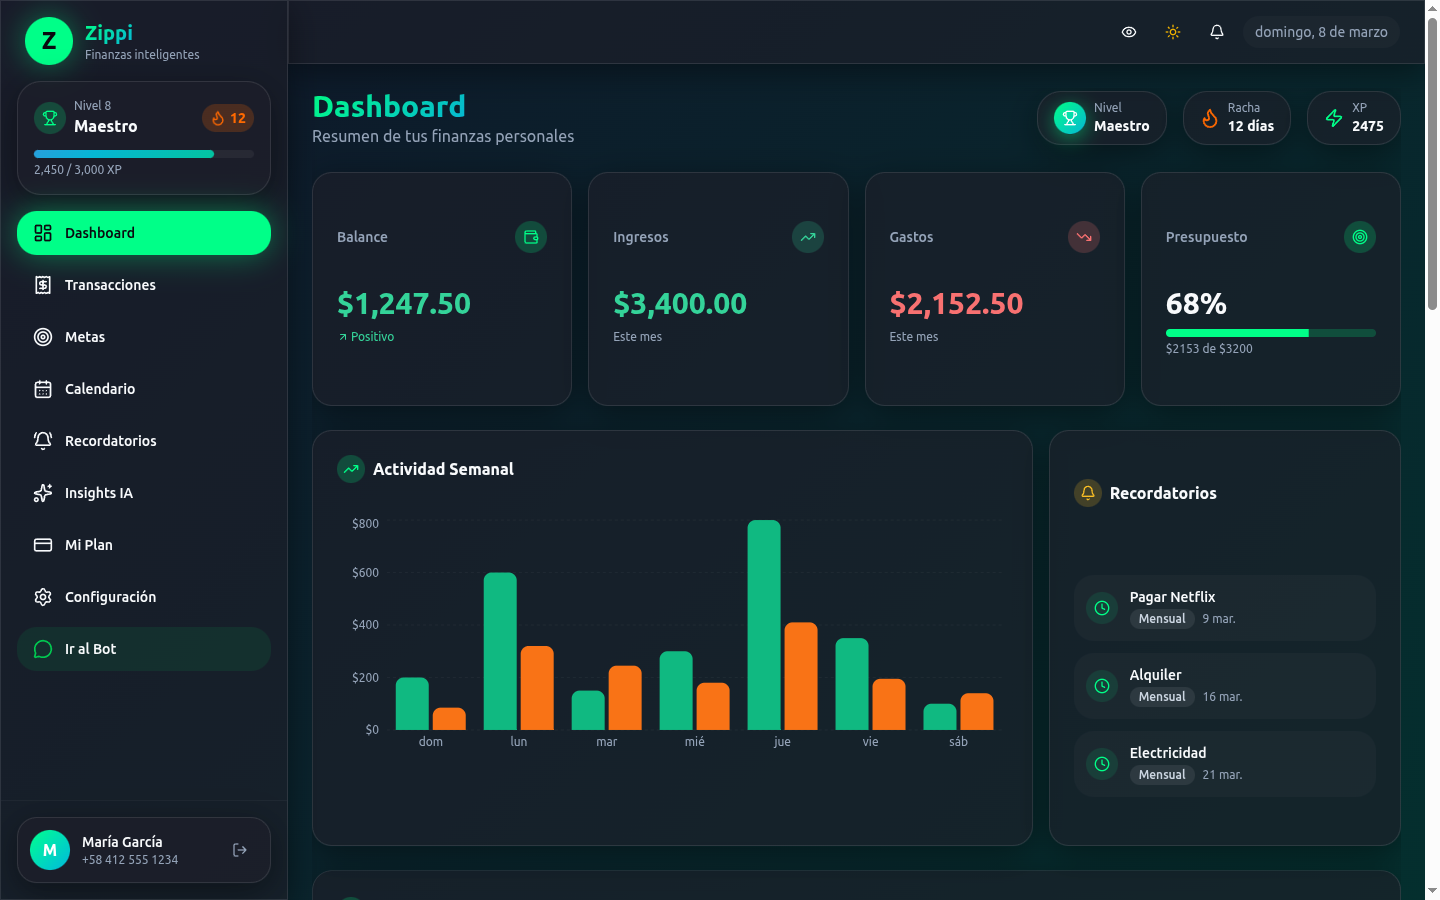Select the Metas target icon in sidebar
The height and width of the screenshot is (900, 1440).
click(x=42, y=337)
